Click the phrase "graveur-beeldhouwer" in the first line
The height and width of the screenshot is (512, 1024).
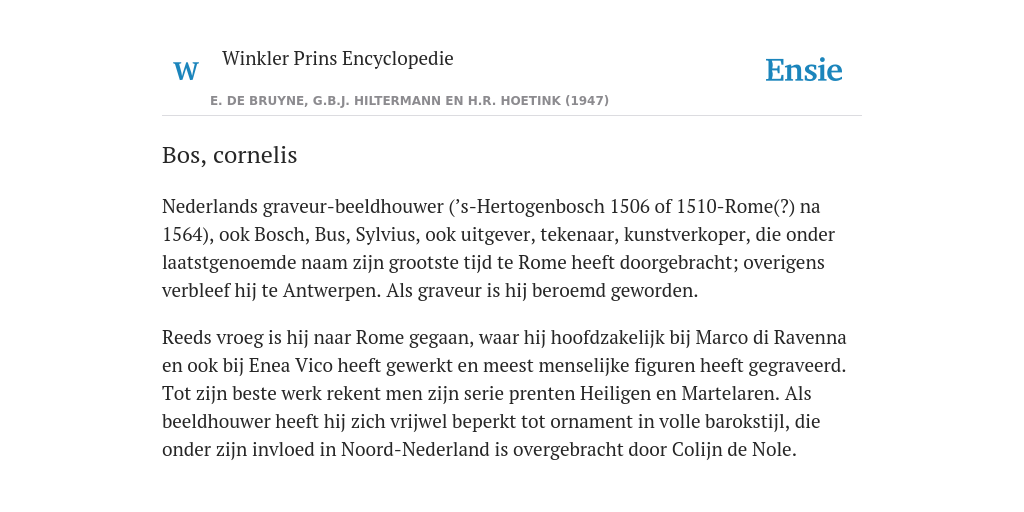coord(353,207)
